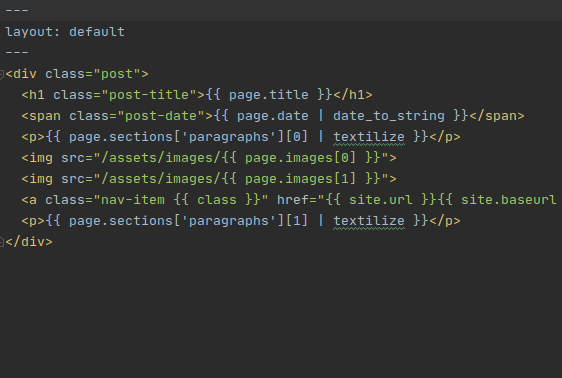Click the underlined textilize in first paragraph

pos(369,137)
